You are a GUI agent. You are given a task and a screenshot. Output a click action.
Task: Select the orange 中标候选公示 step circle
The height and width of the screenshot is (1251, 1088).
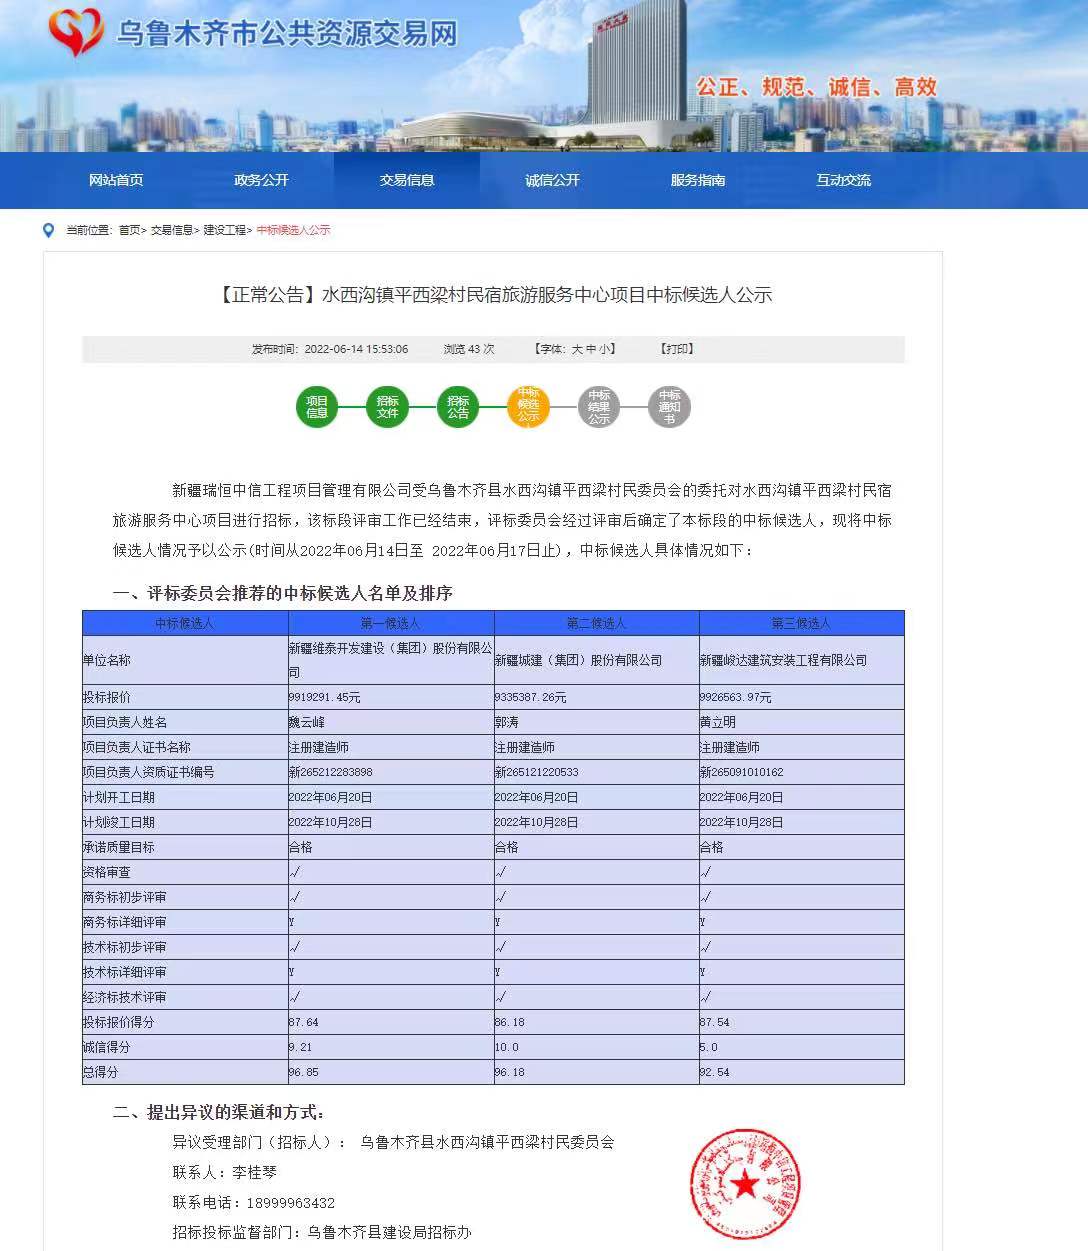[528, 407]
